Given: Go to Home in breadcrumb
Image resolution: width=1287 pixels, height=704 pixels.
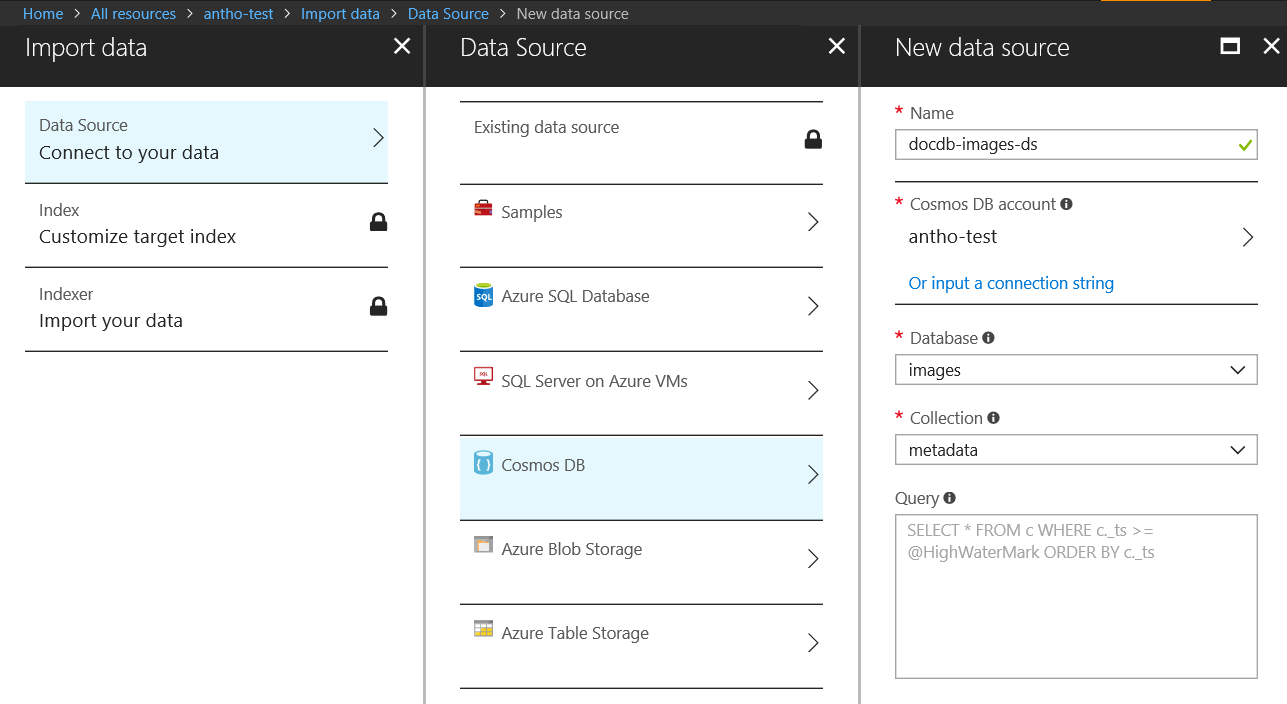Looking at the screenshot, I should pos(43,14).
